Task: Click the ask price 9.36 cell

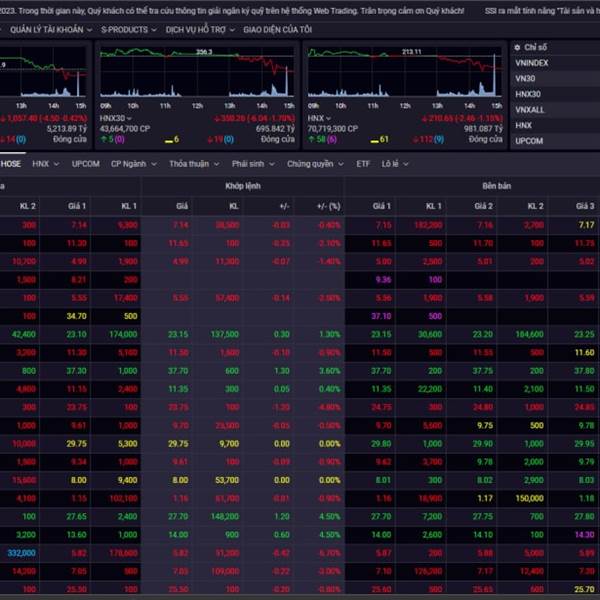Action: (383, 280)
